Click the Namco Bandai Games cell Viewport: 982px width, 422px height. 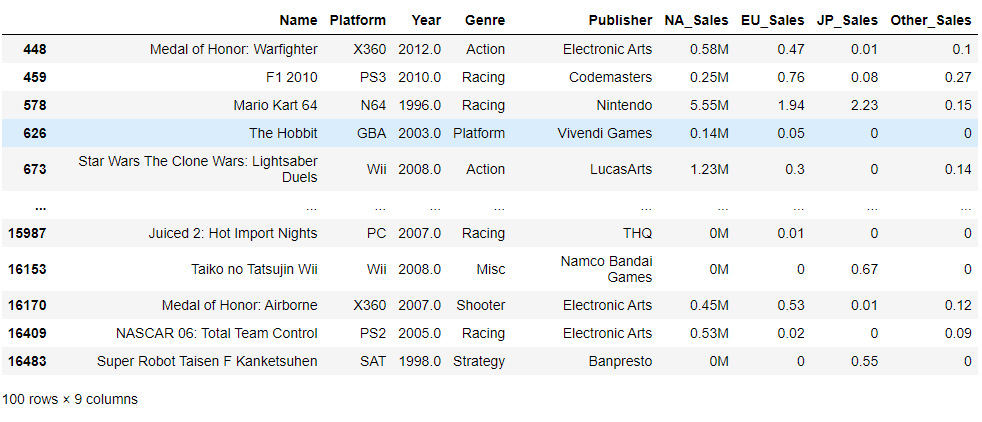tap(606, 269)
